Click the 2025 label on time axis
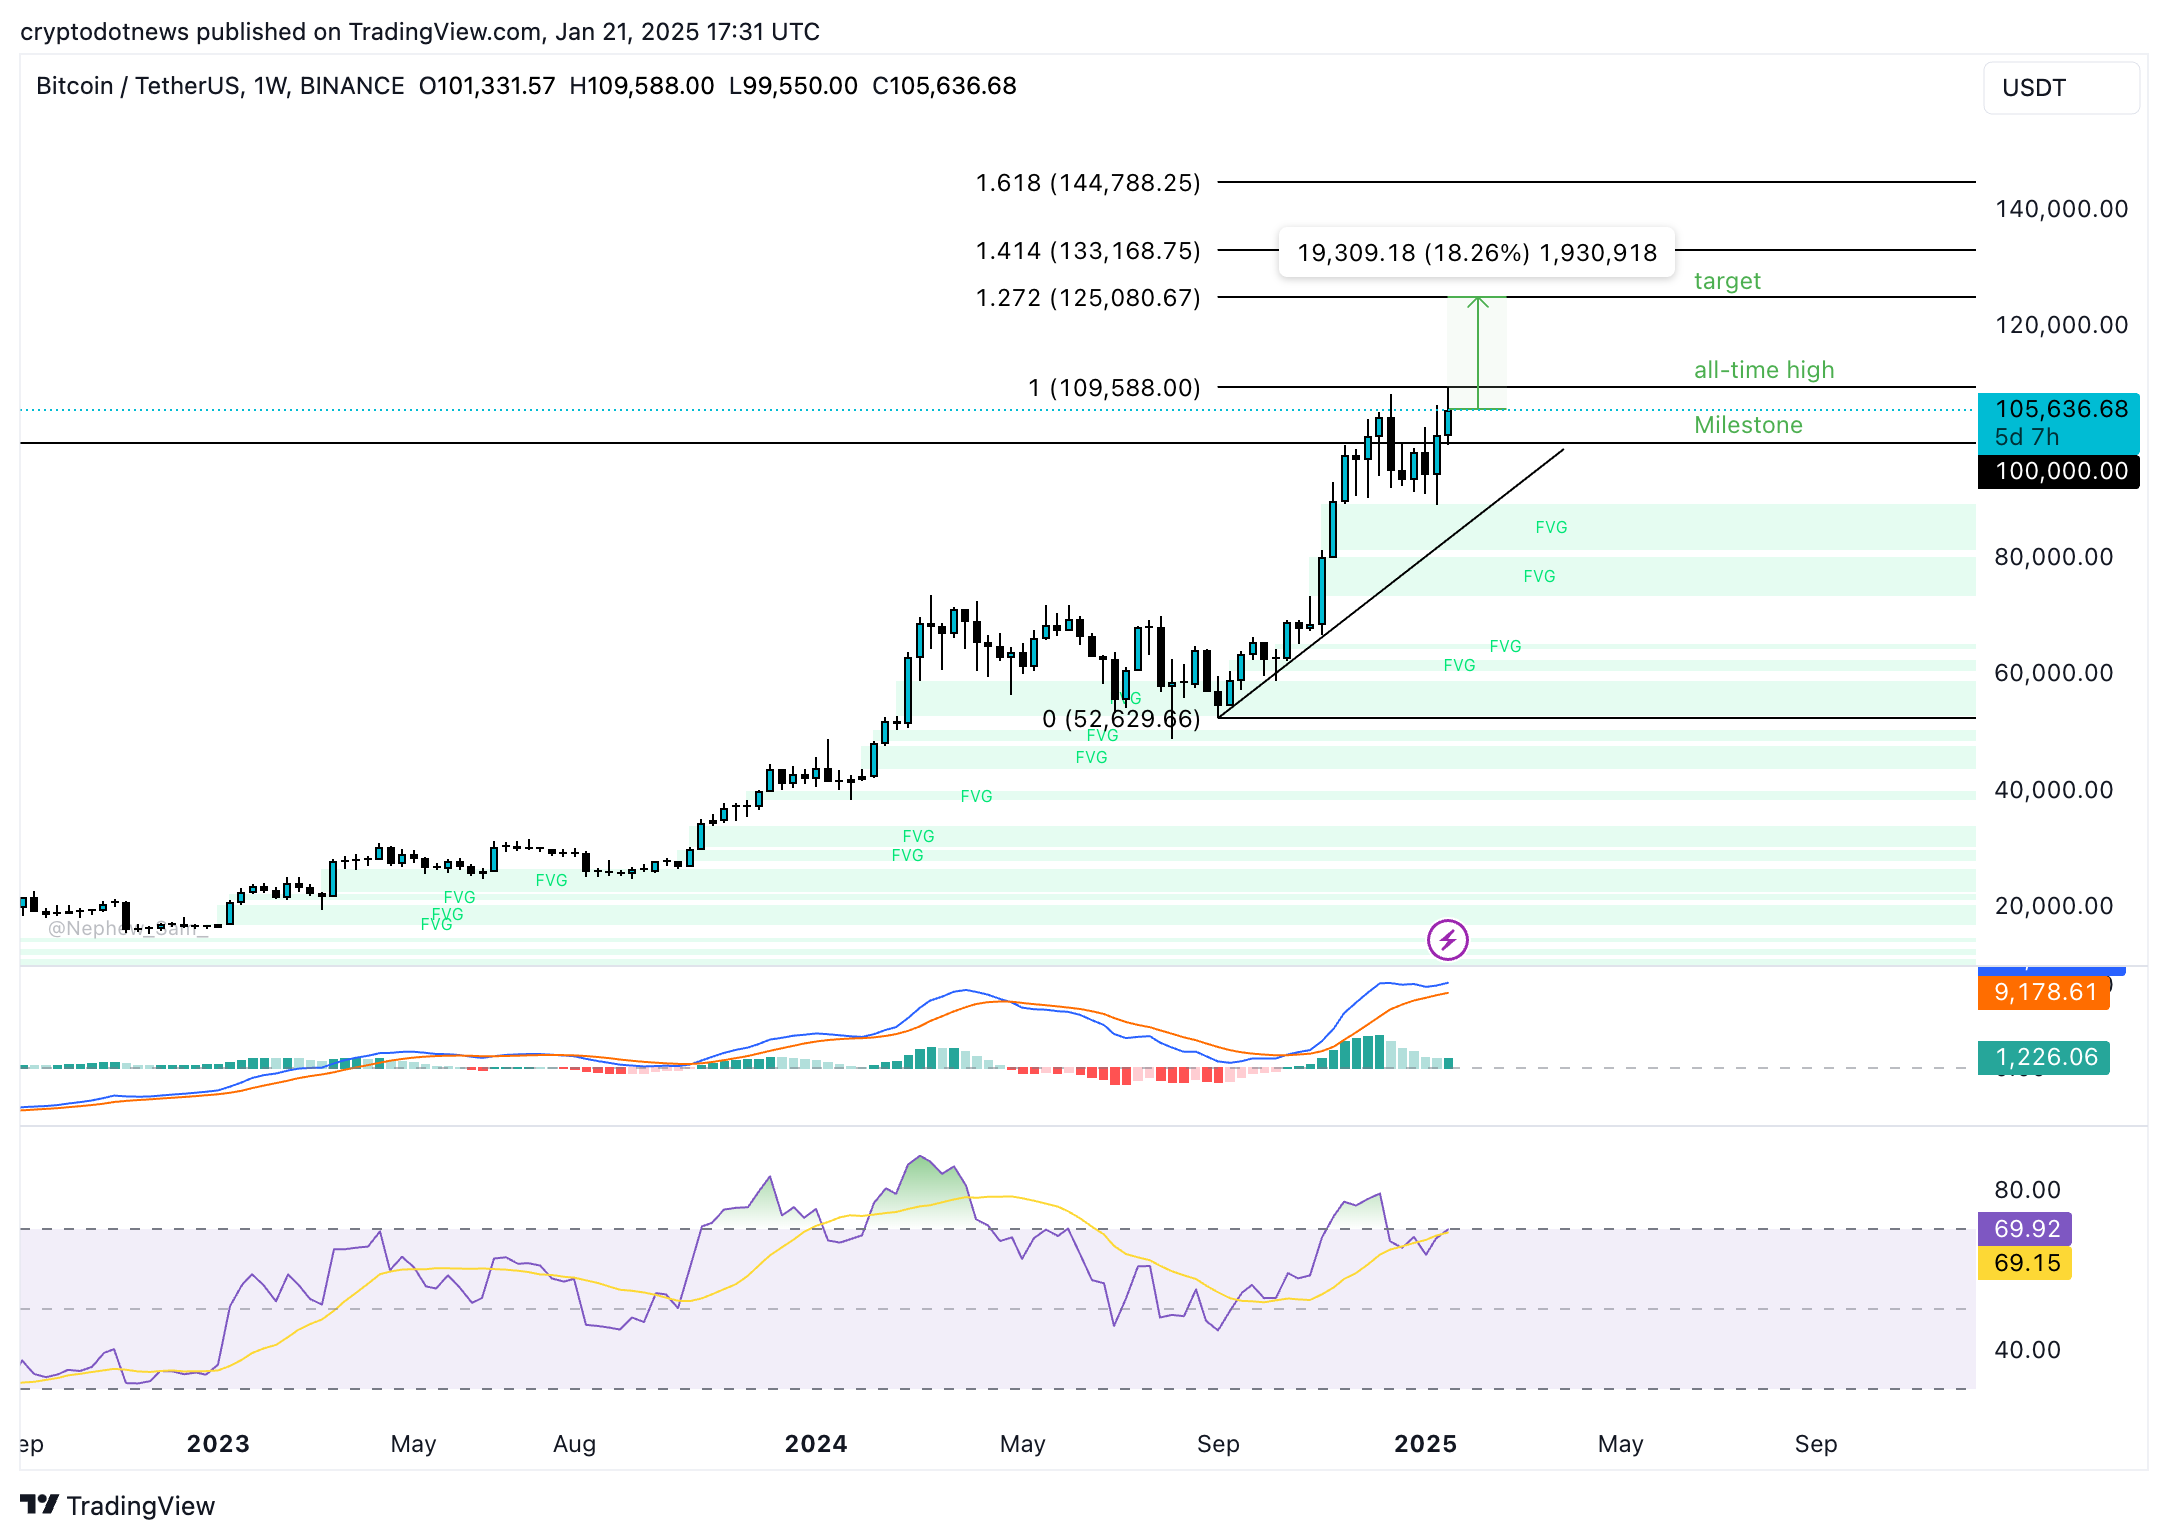Image resolution: width=2168 pixels, height=1540 pixels. (x=1427, y=1444)
